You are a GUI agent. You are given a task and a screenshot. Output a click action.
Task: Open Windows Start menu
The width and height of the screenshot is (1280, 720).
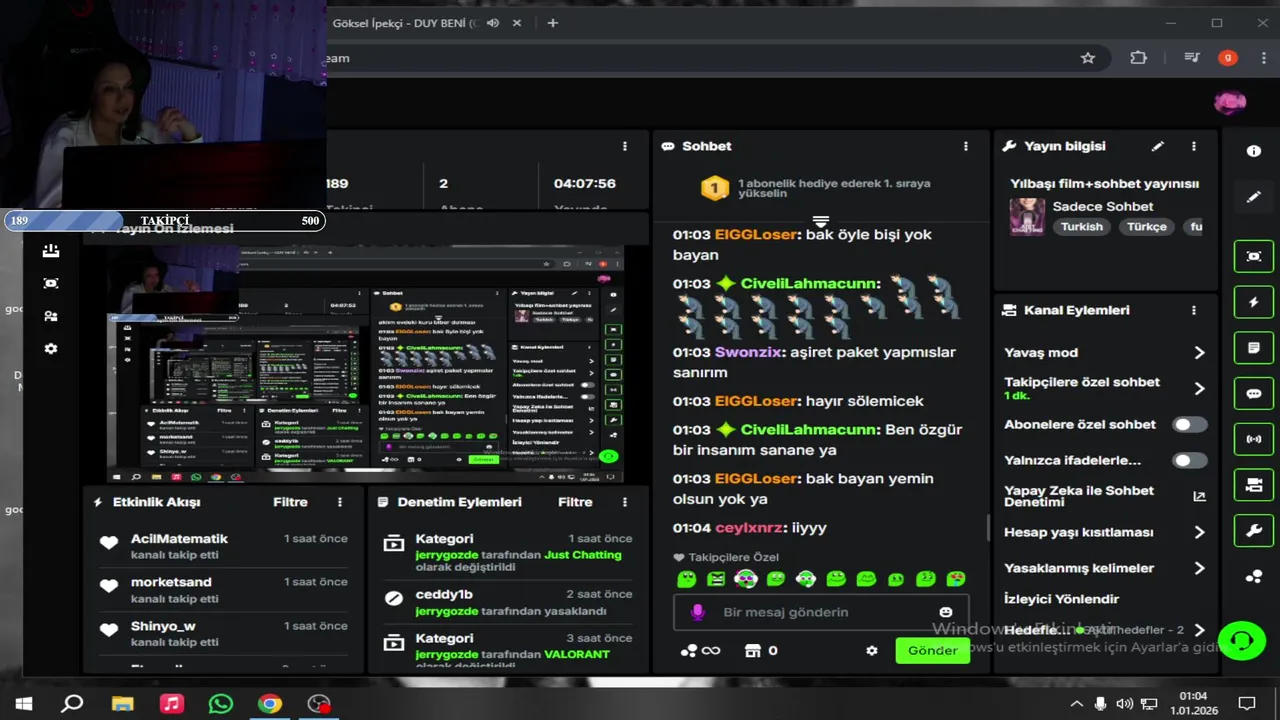(24, 704)
